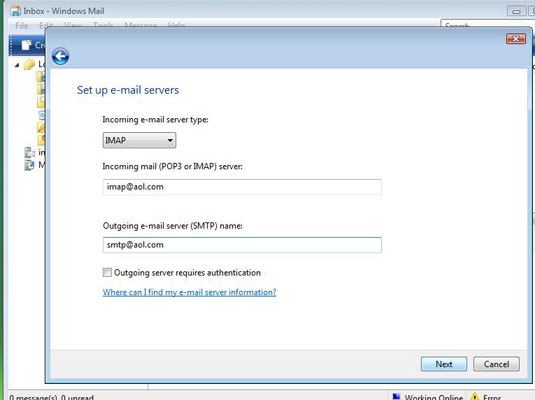This screenshot has height=400, width=535.
Task: Click the Error warning icon in status bar
Action: [475, 397]
